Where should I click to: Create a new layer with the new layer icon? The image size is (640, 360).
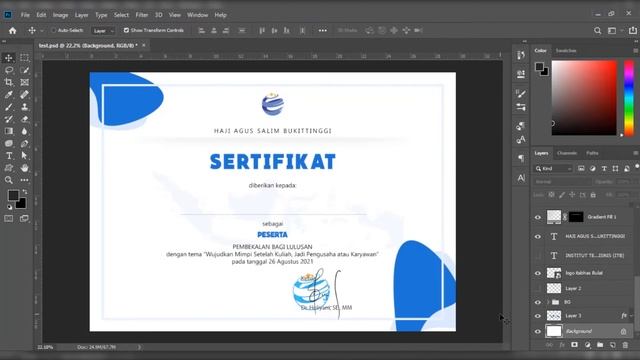(613, 345)
